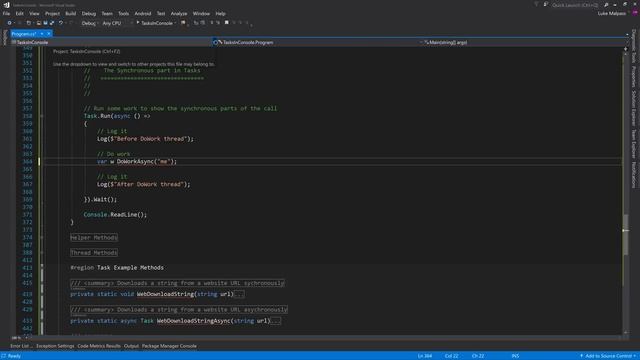Open the Any CPU platform dropdown
The width and height of the screenshot is (640, 360).
(114, 23)
